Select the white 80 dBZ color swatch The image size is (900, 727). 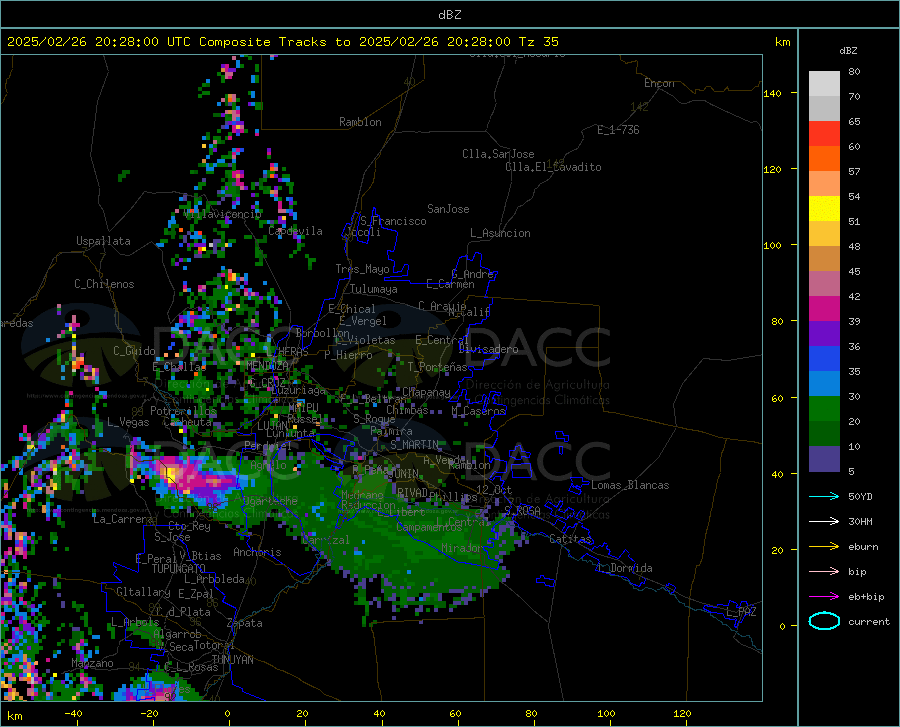pos(824,83)
